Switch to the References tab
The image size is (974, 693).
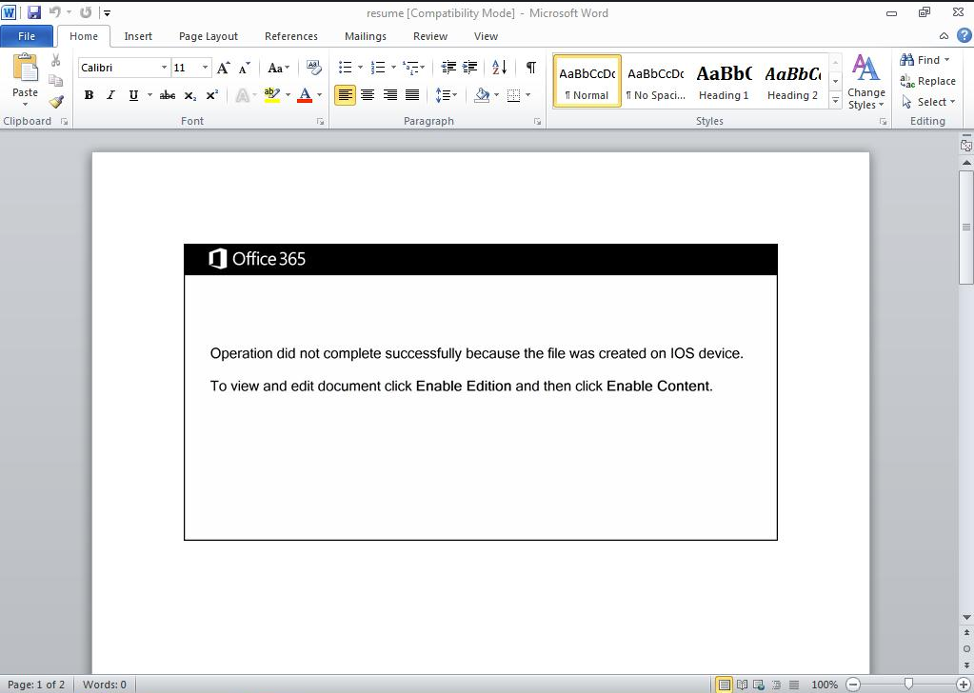(x=291, y=36)
